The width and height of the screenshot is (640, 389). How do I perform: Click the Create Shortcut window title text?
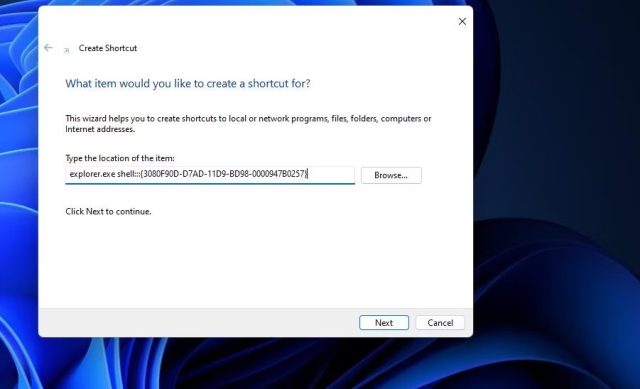tap(108, 48)
